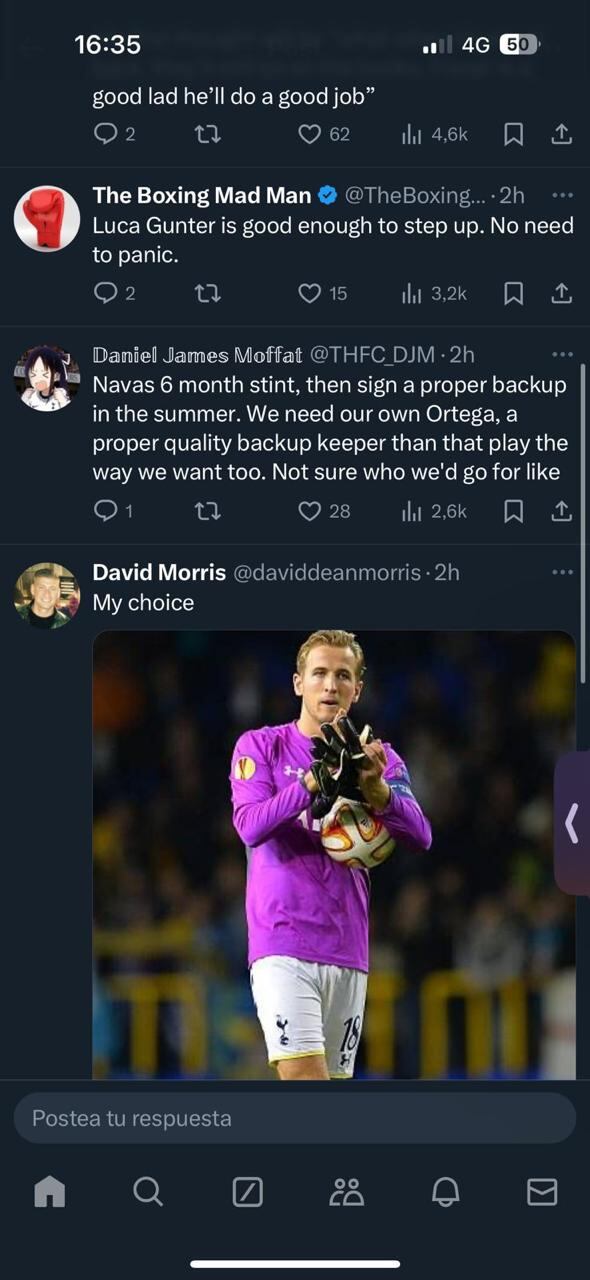
Task: Open the share menu on the Boxing Mad Man tweet
Action: [x=561, y=293]
